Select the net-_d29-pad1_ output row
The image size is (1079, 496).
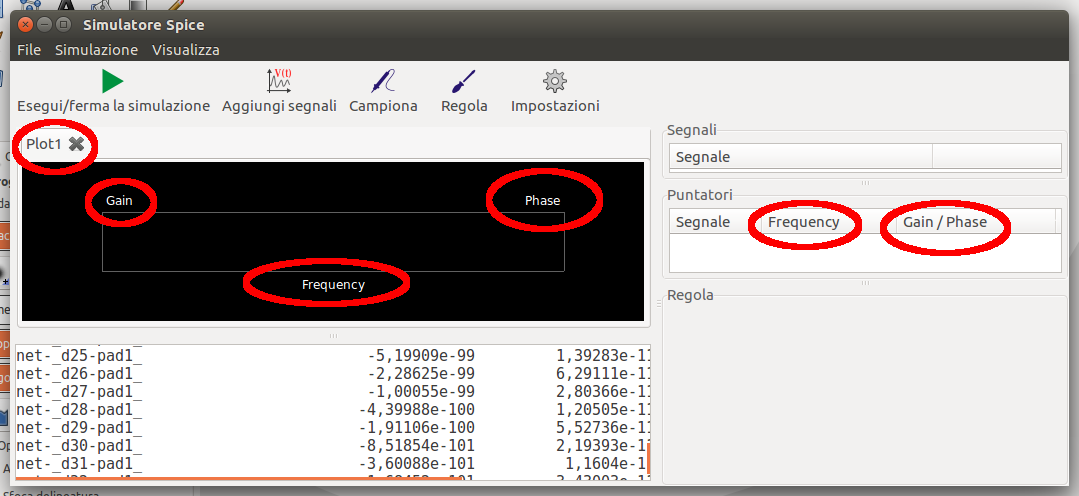point(332,427)
